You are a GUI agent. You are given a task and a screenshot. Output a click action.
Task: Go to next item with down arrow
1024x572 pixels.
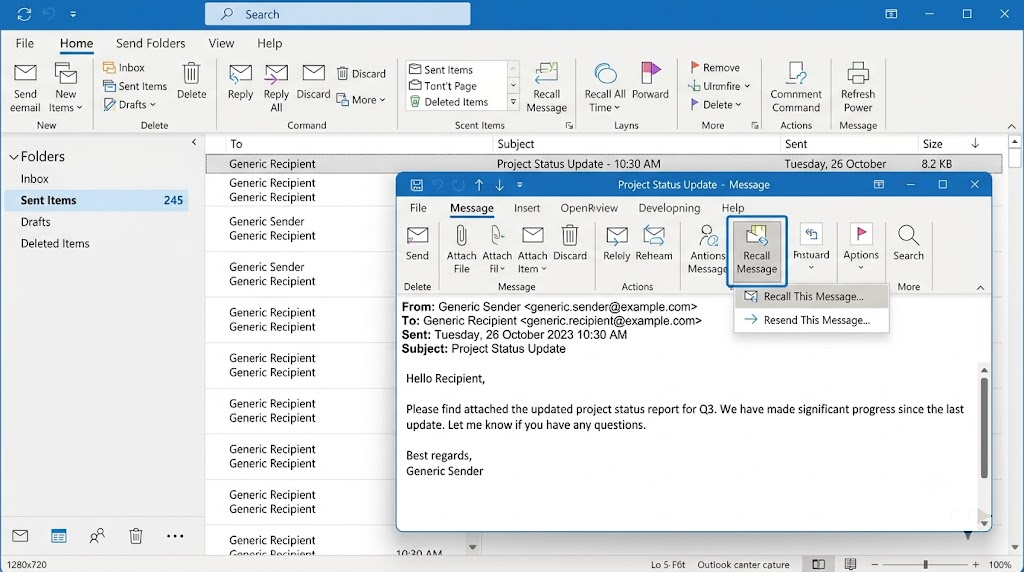[x=500, y=185]
